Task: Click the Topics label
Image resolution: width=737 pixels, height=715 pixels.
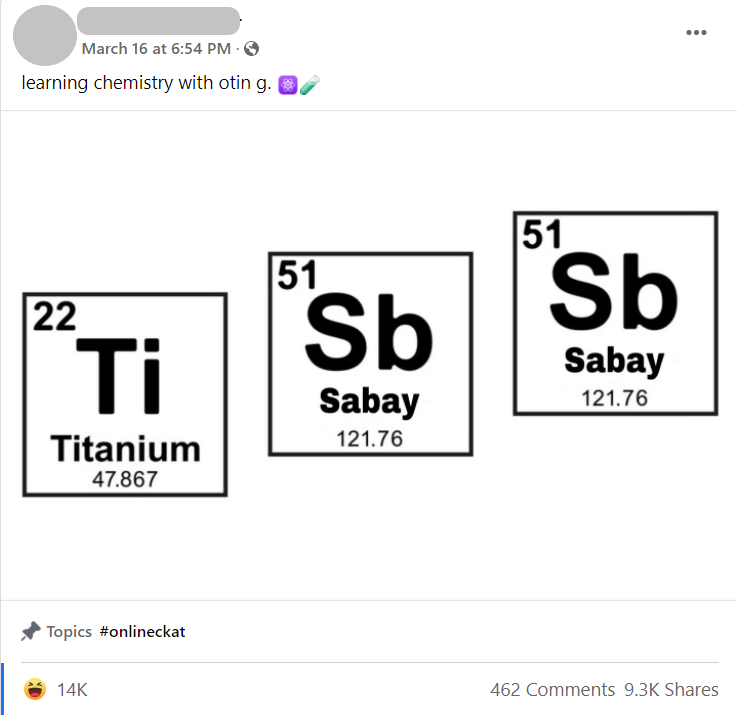Action: [x=69, y=631]
